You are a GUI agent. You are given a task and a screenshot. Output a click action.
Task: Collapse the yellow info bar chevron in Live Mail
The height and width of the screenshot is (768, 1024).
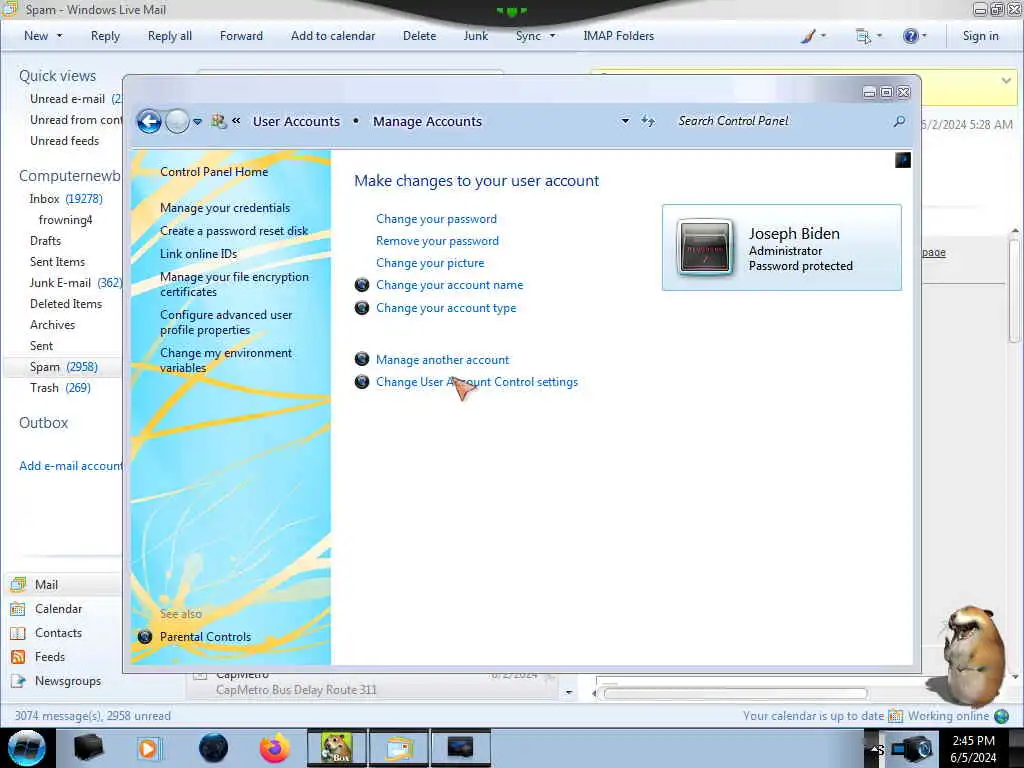[1006, 81]
